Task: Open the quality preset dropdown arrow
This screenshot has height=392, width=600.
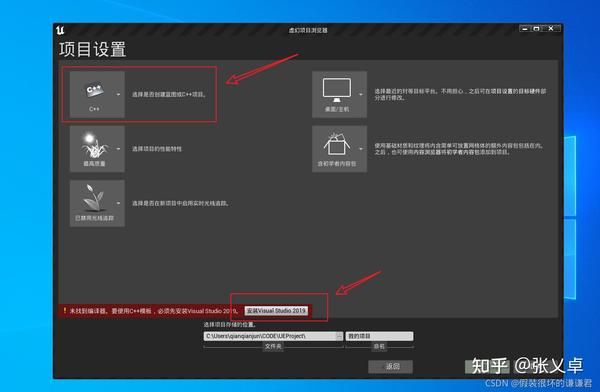Action: click(118, 149)
